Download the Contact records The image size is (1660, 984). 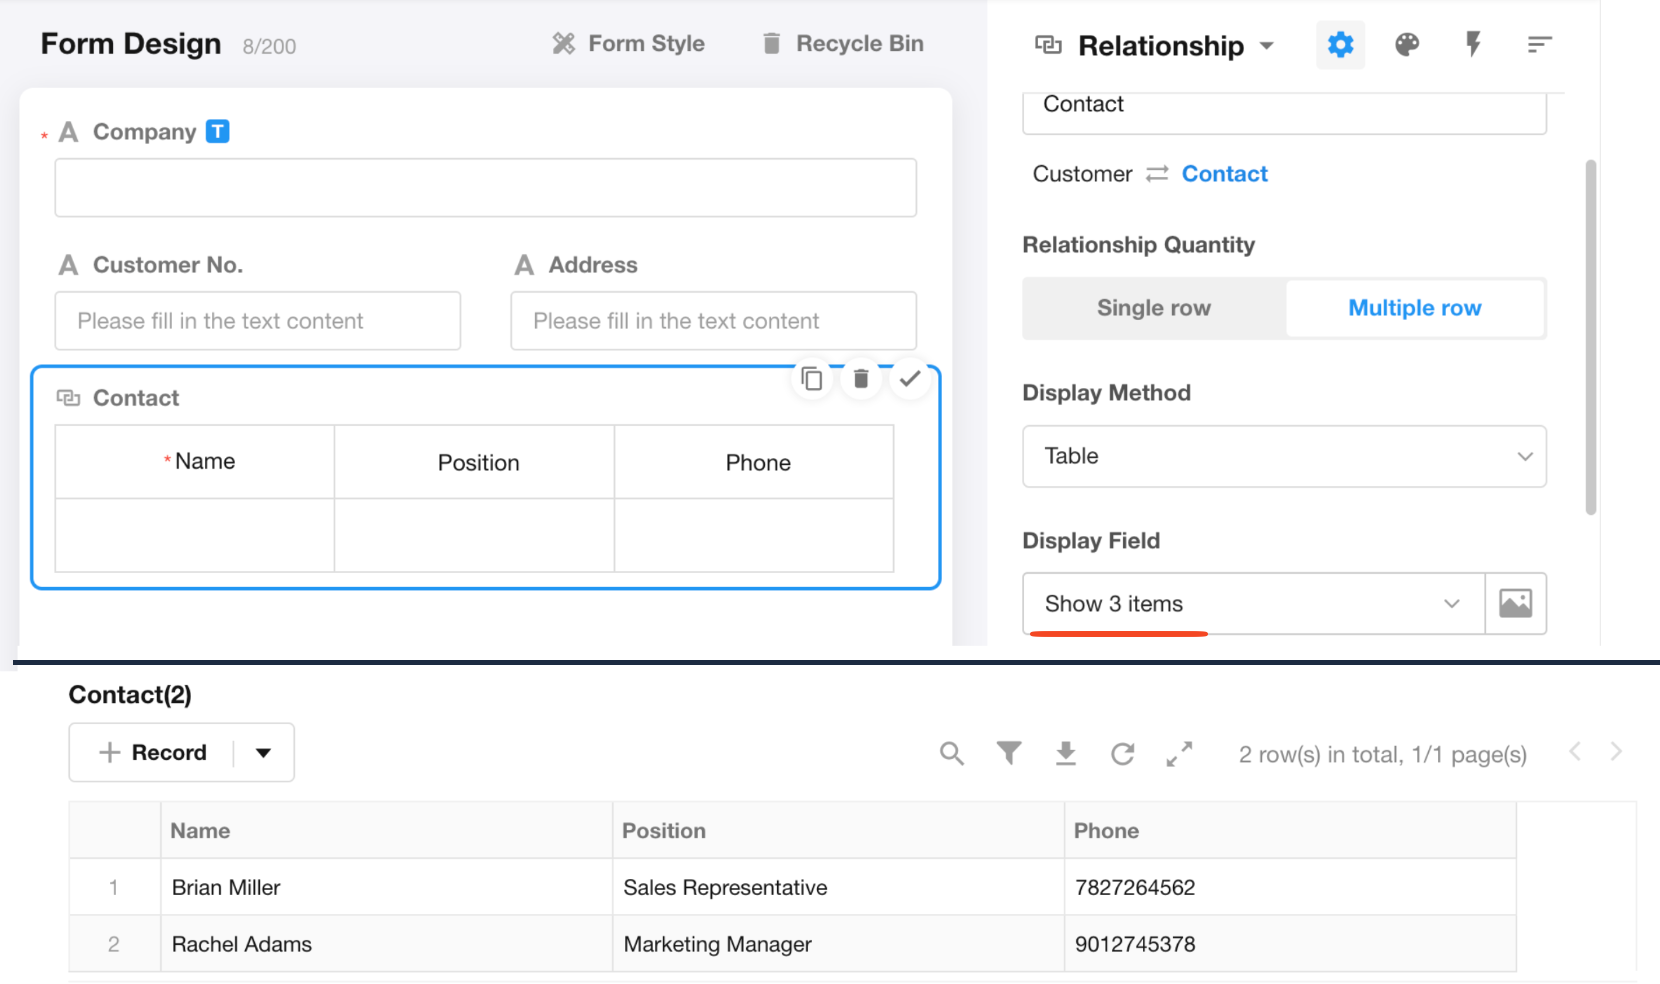tap(1066, 754)
